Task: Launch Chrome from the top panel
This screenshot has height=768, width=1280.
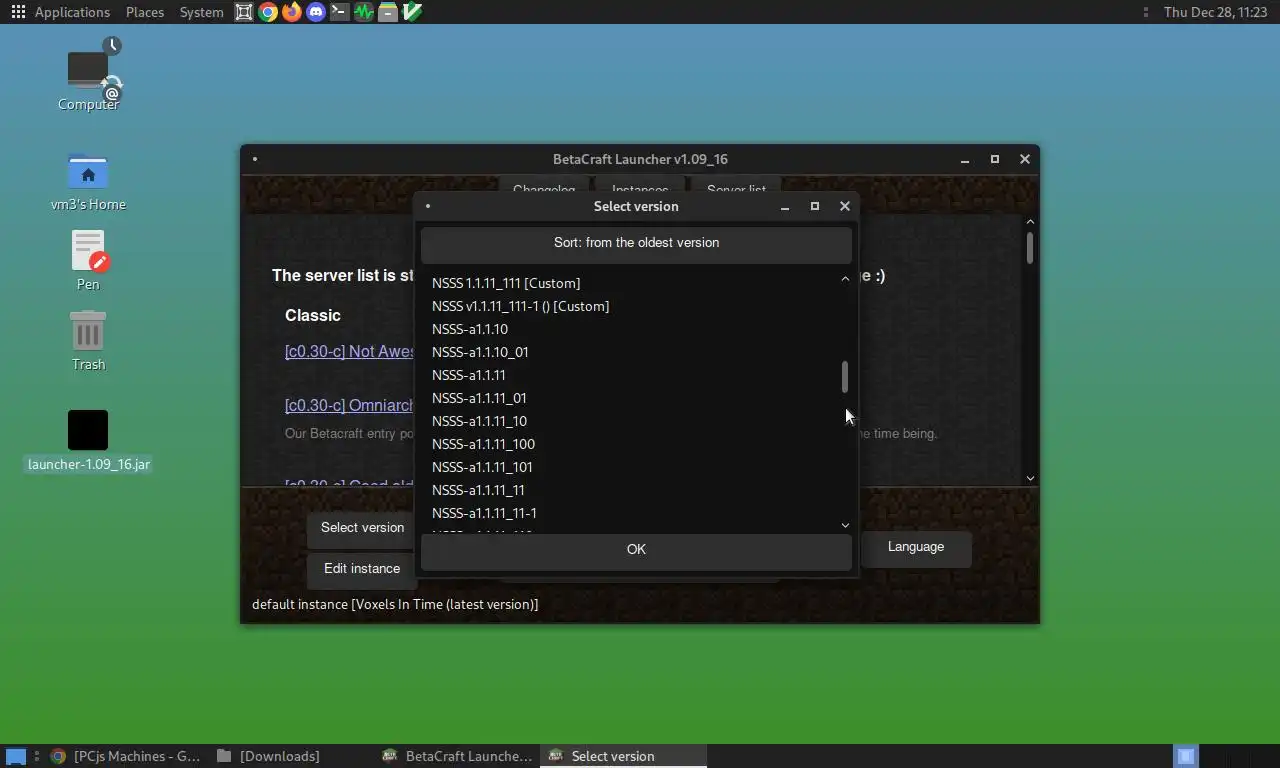Action: (267, 12)
